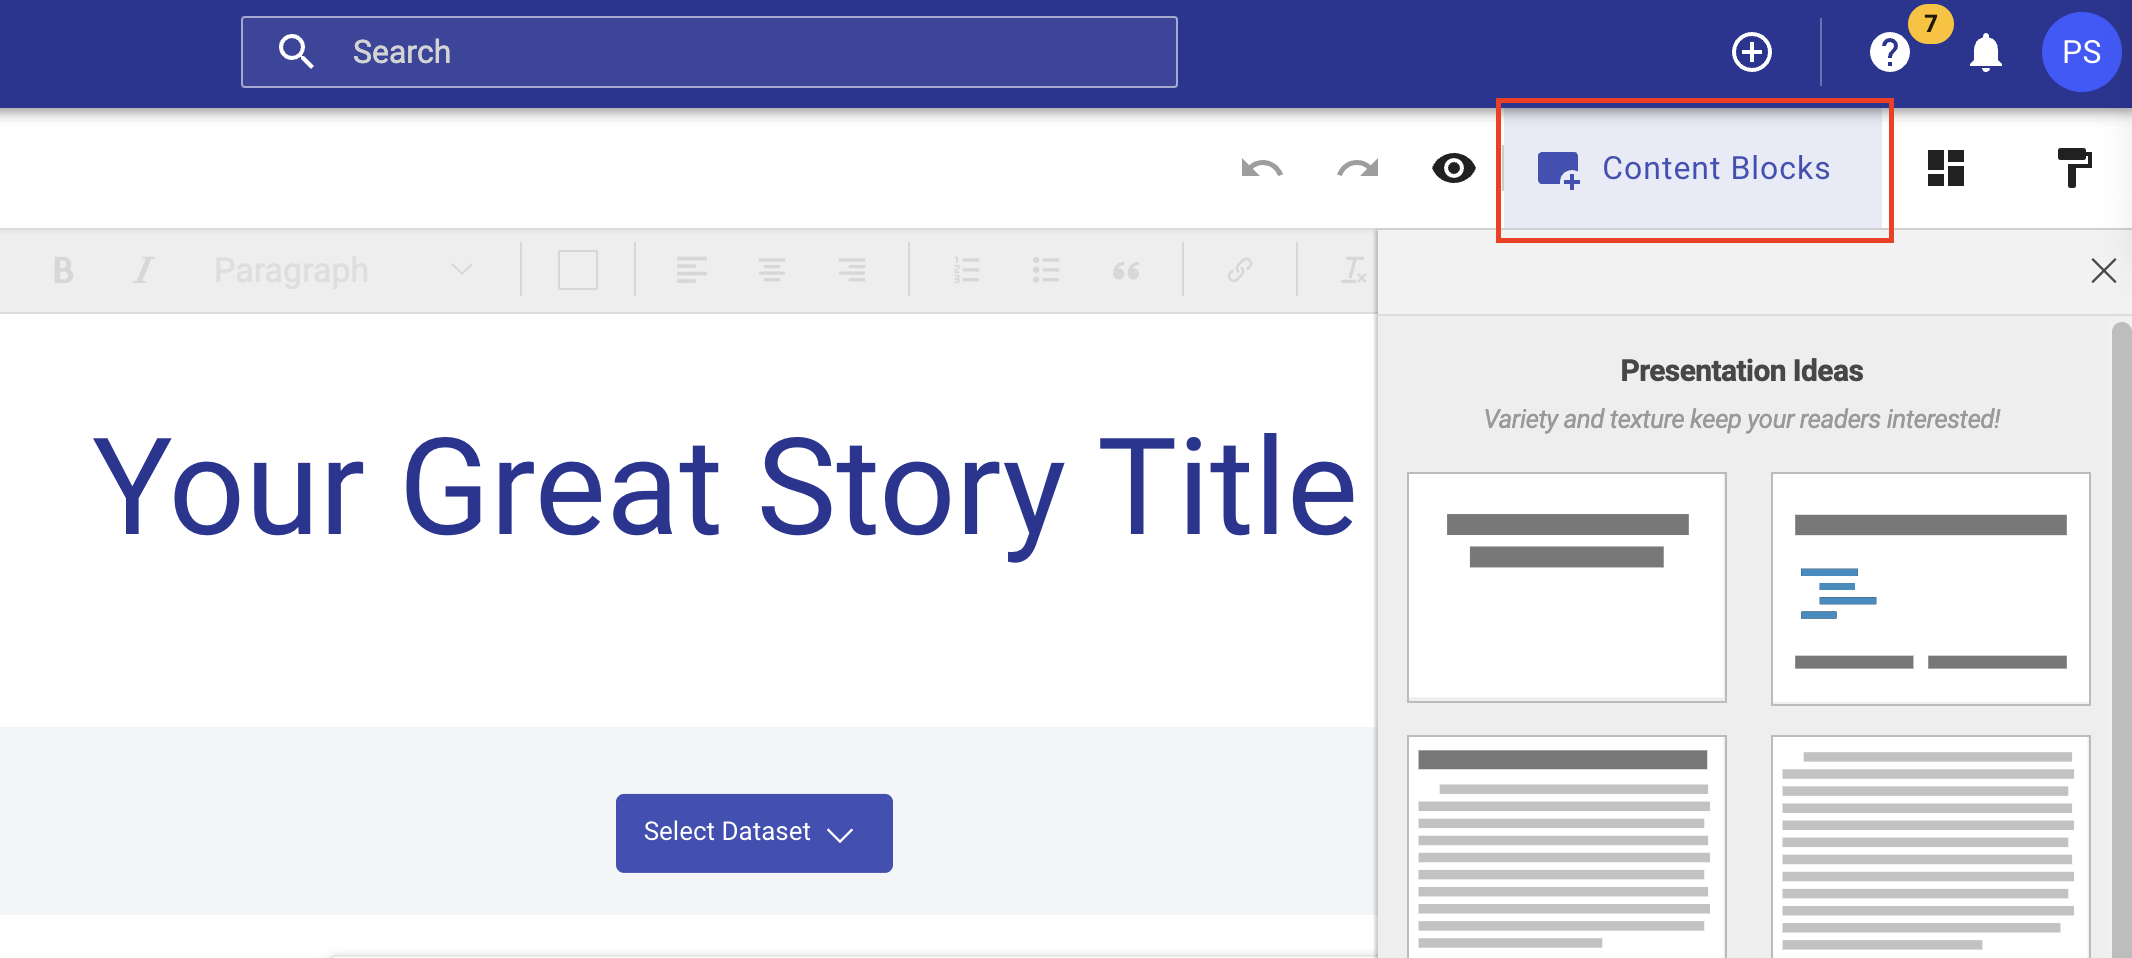
Task: Click the Presentation Ideas panel scrollbar
Action: (2121, 640)
